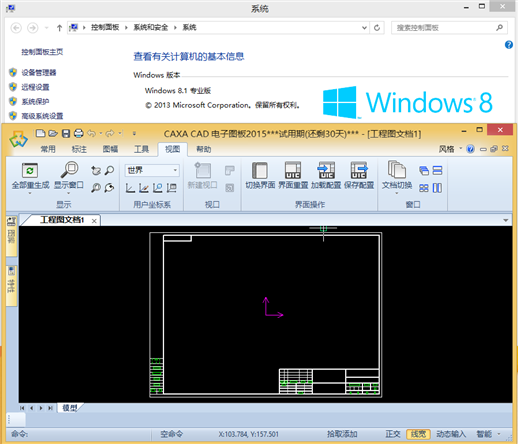
Task: Click the New document icon in CAXA quick access toolbar
Action: tap(41, 133)
